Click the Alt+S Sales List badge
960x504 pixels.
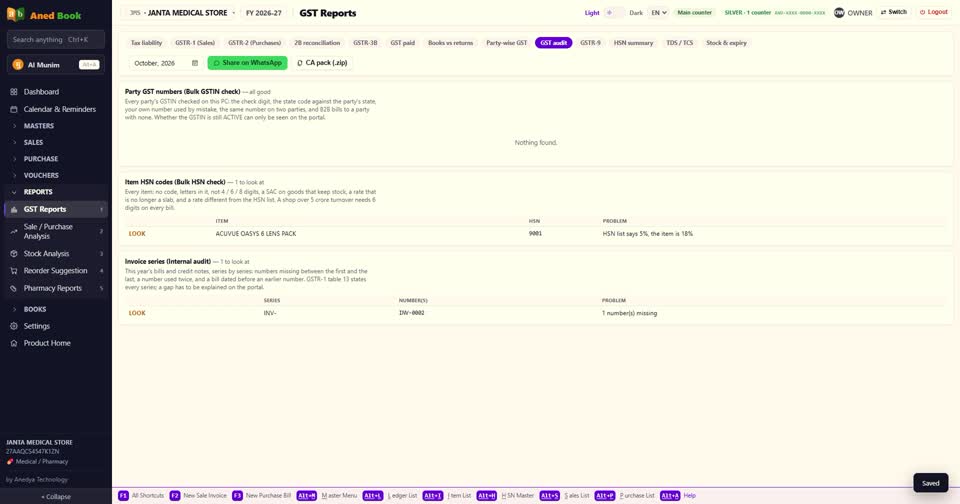[x=550, y=495]
